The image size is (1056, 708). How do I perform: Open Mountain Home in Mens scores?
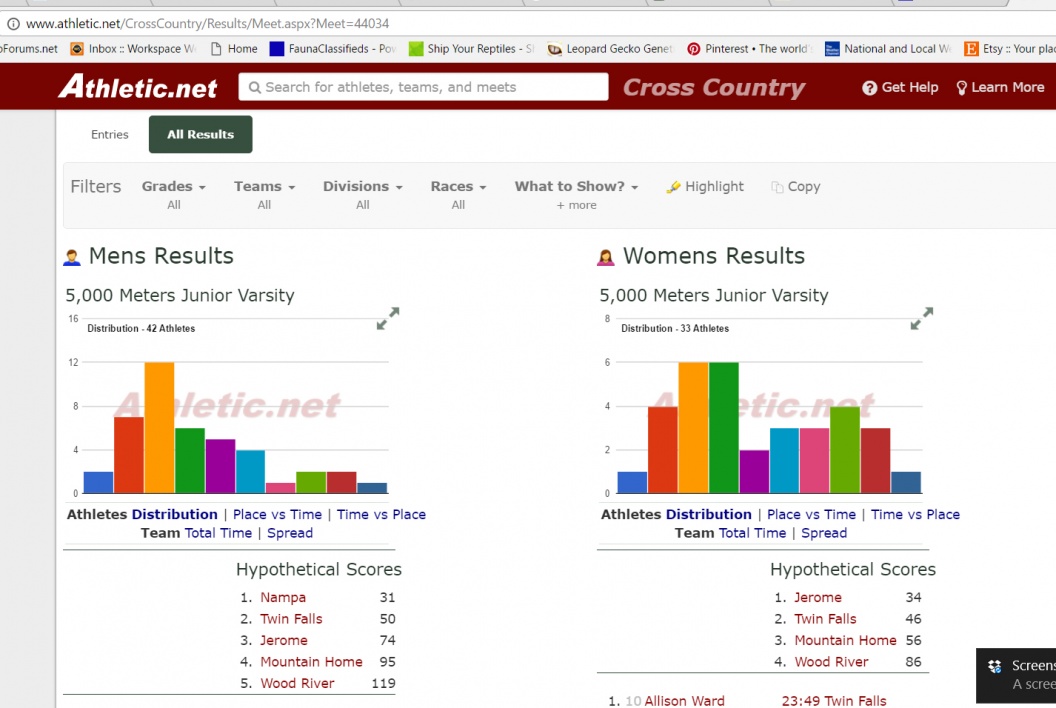311,662
